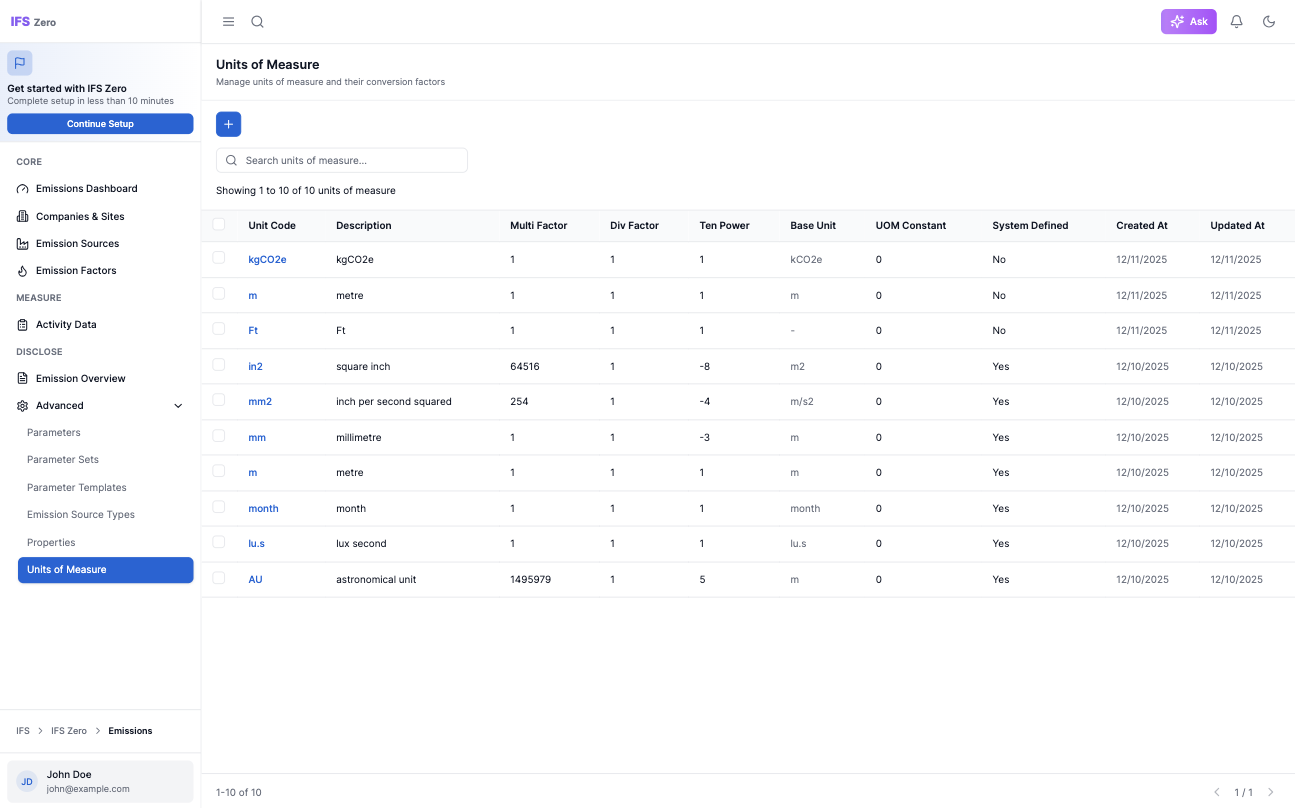Click the plus icon to add unit

[228, 124]
